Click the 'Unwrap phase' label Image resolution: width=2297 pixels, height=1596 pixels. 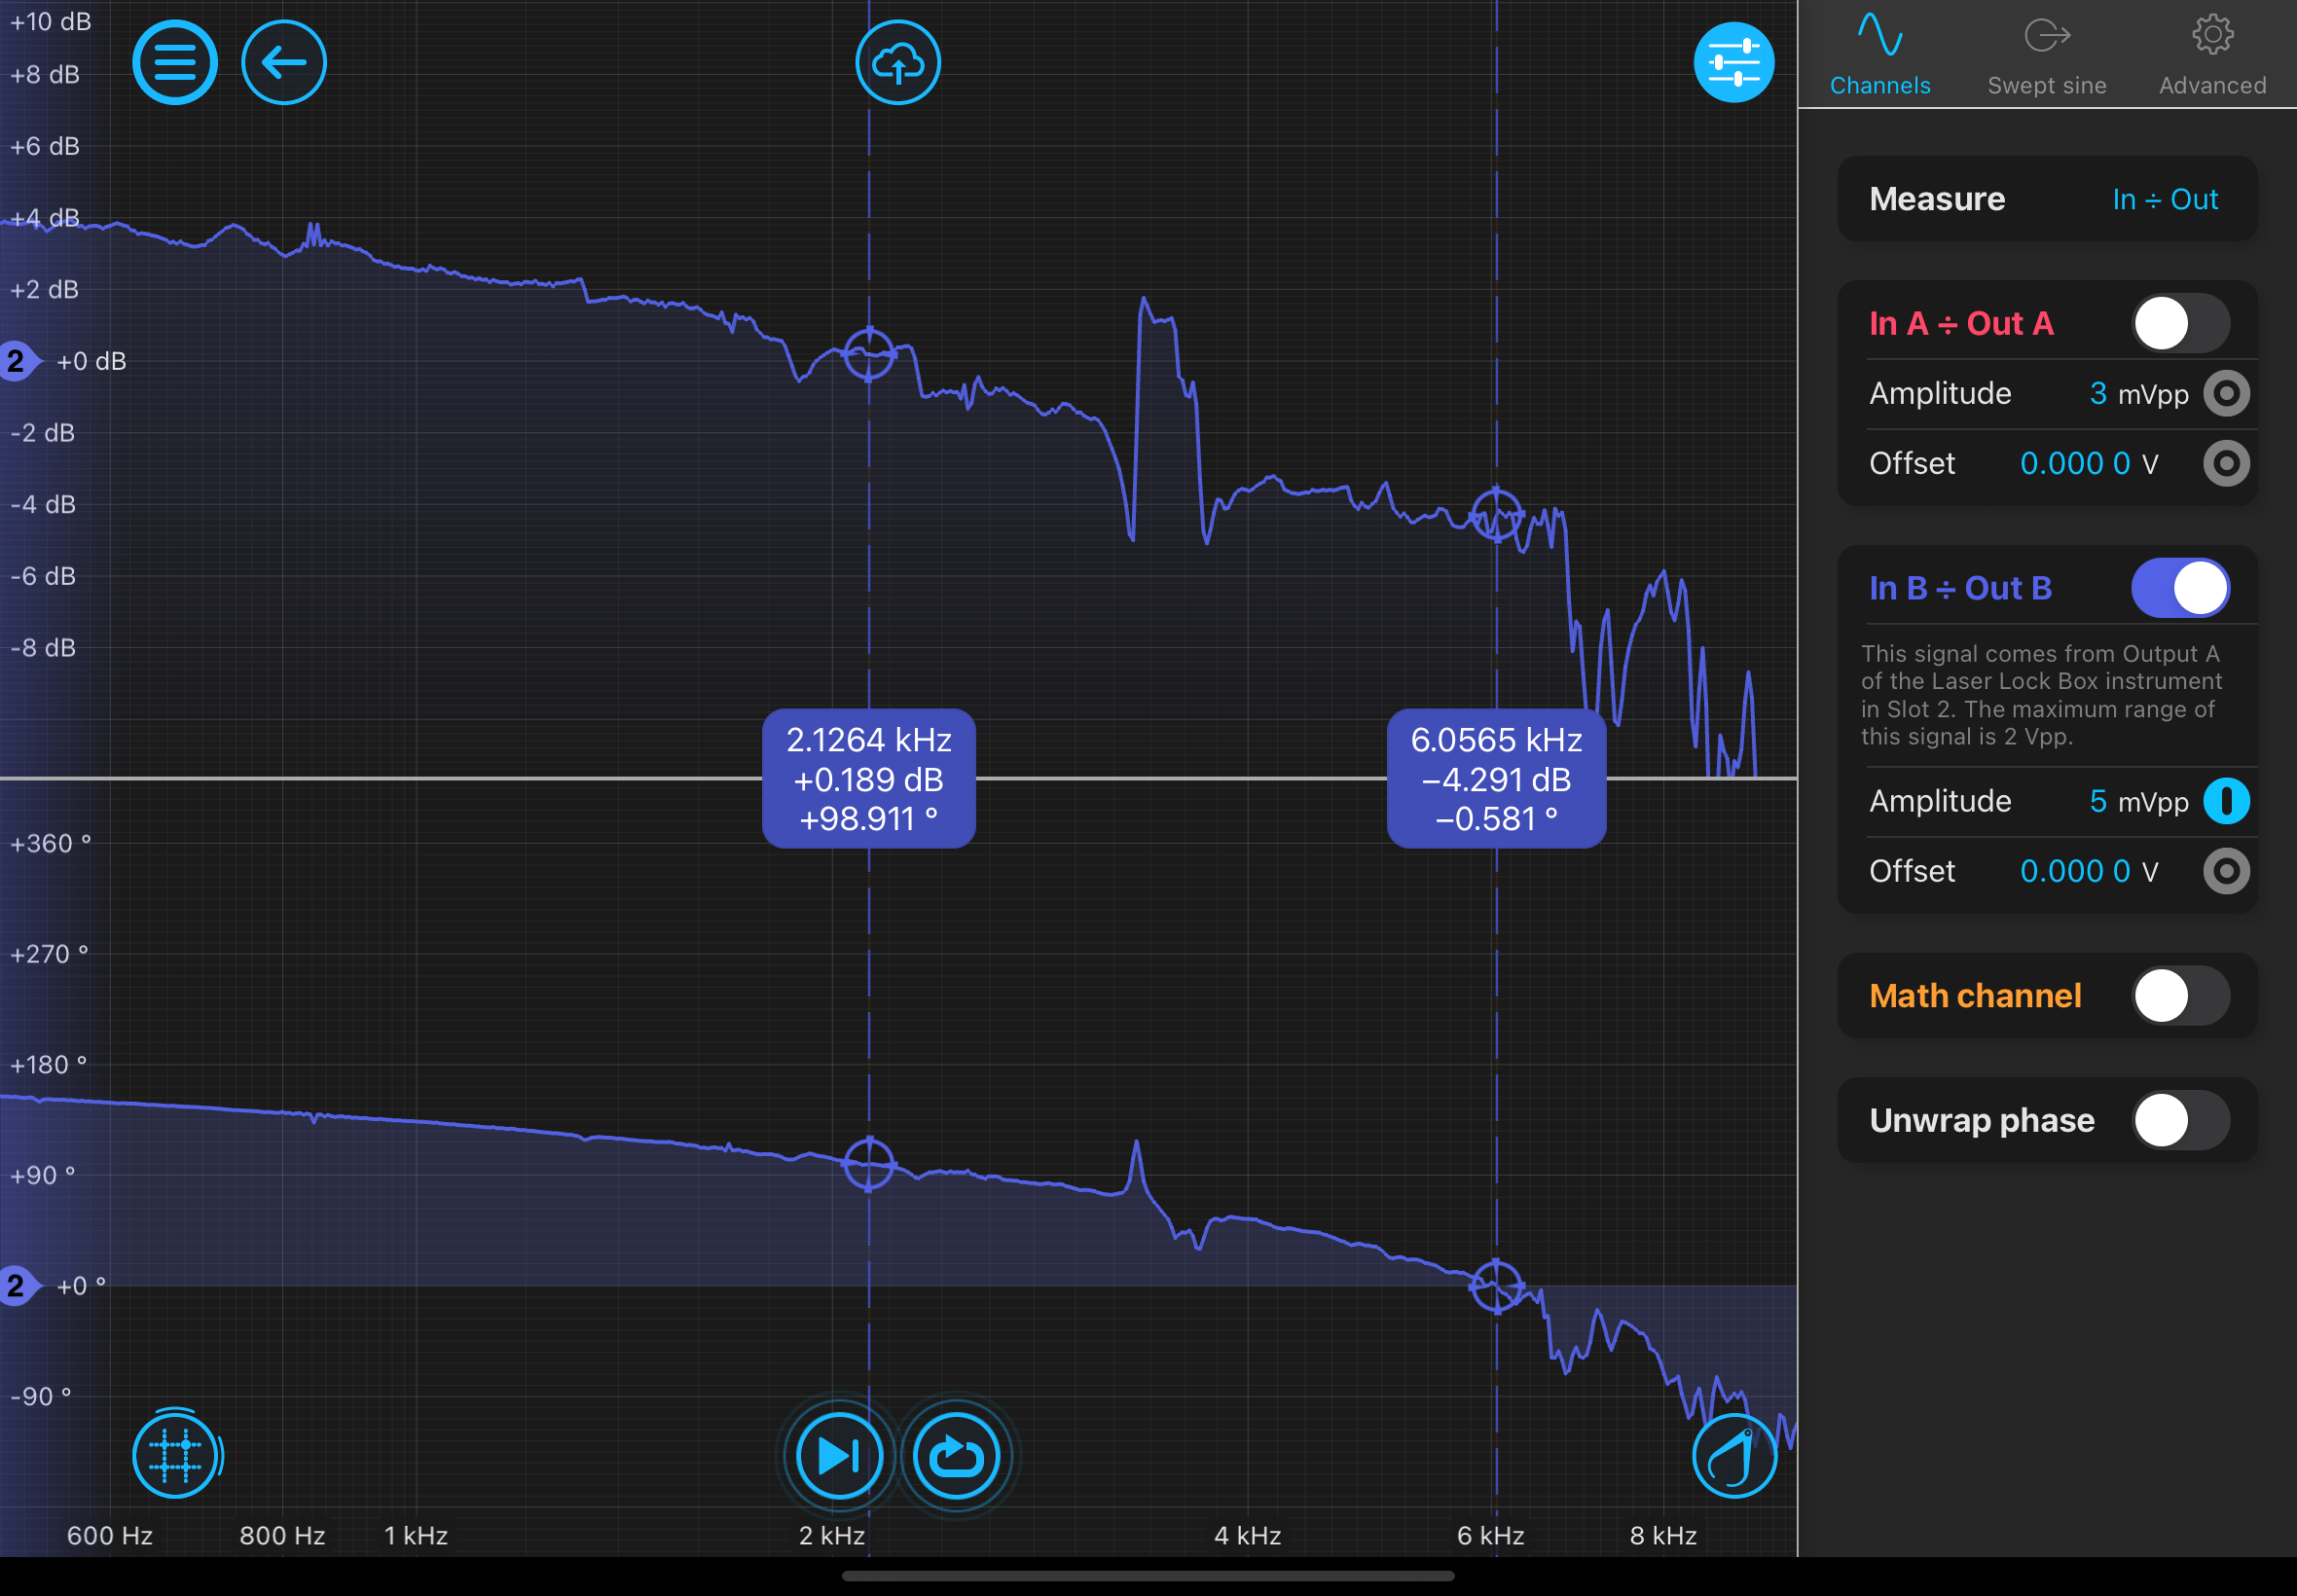pyautogui.click(x=1981, y=1120)
